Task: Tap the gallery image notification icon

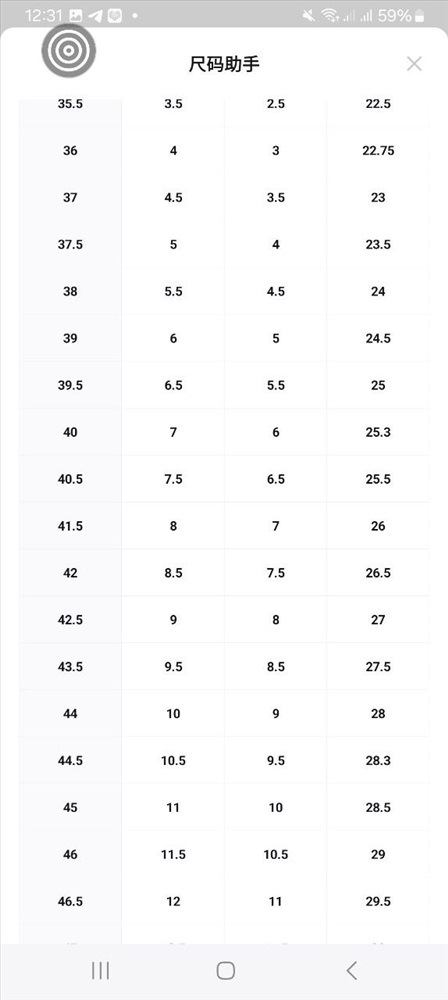Action: click(75, 16)
